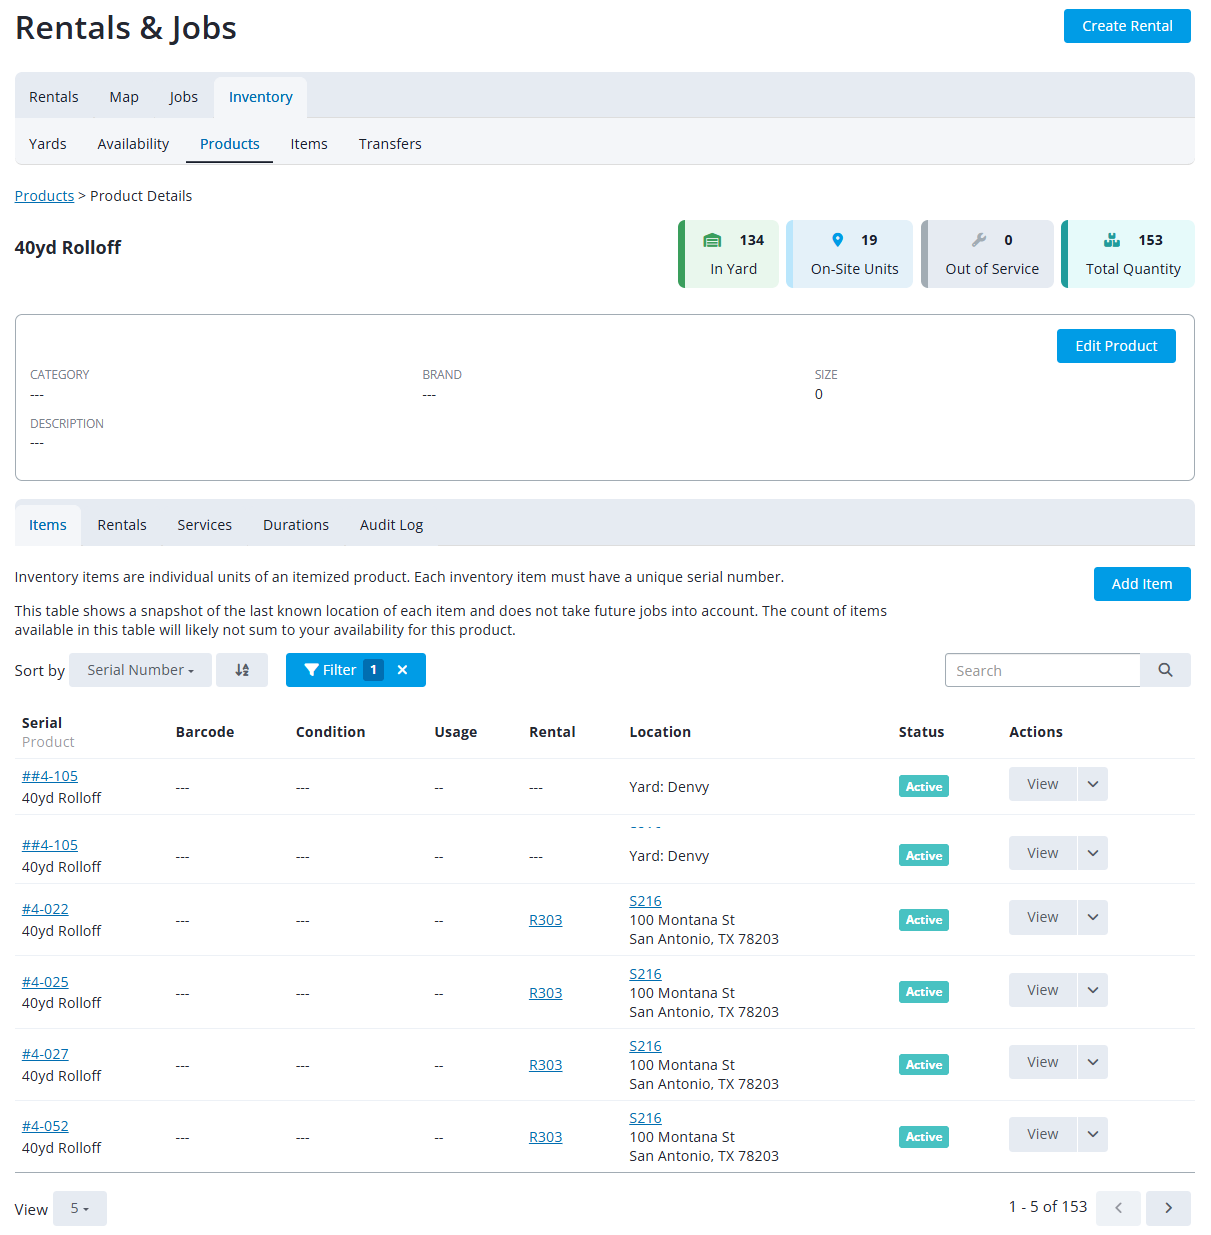Click the '40yd Rolloff' product heading

tap(68, 247)
